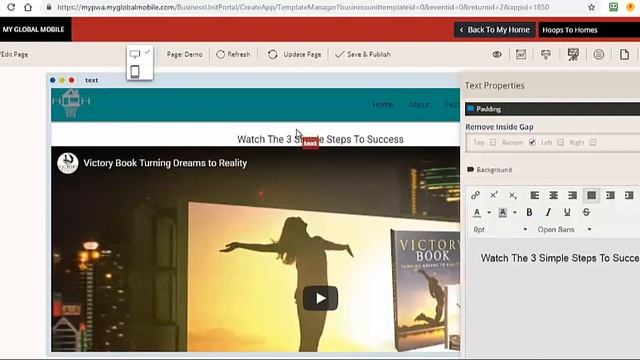Click the Edit Page label

(14, 54)
